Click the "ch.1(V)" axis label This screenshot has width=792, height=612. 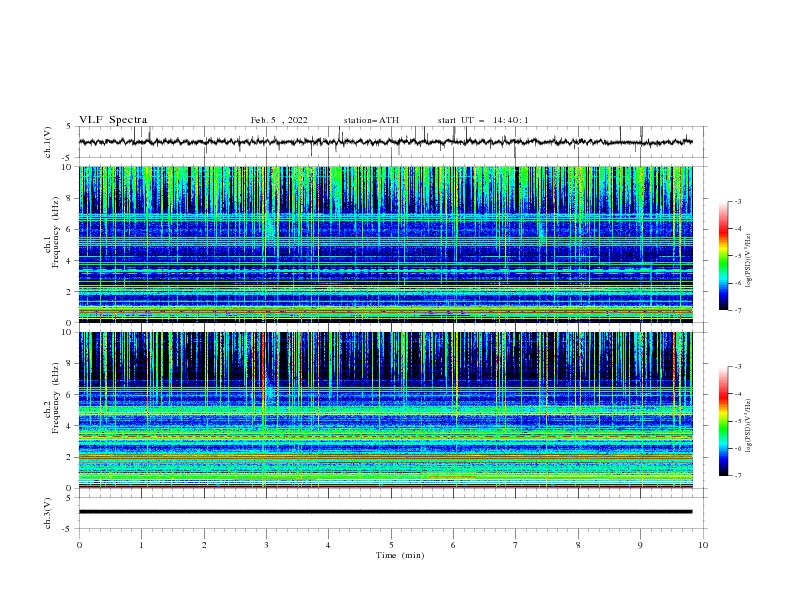48,142
